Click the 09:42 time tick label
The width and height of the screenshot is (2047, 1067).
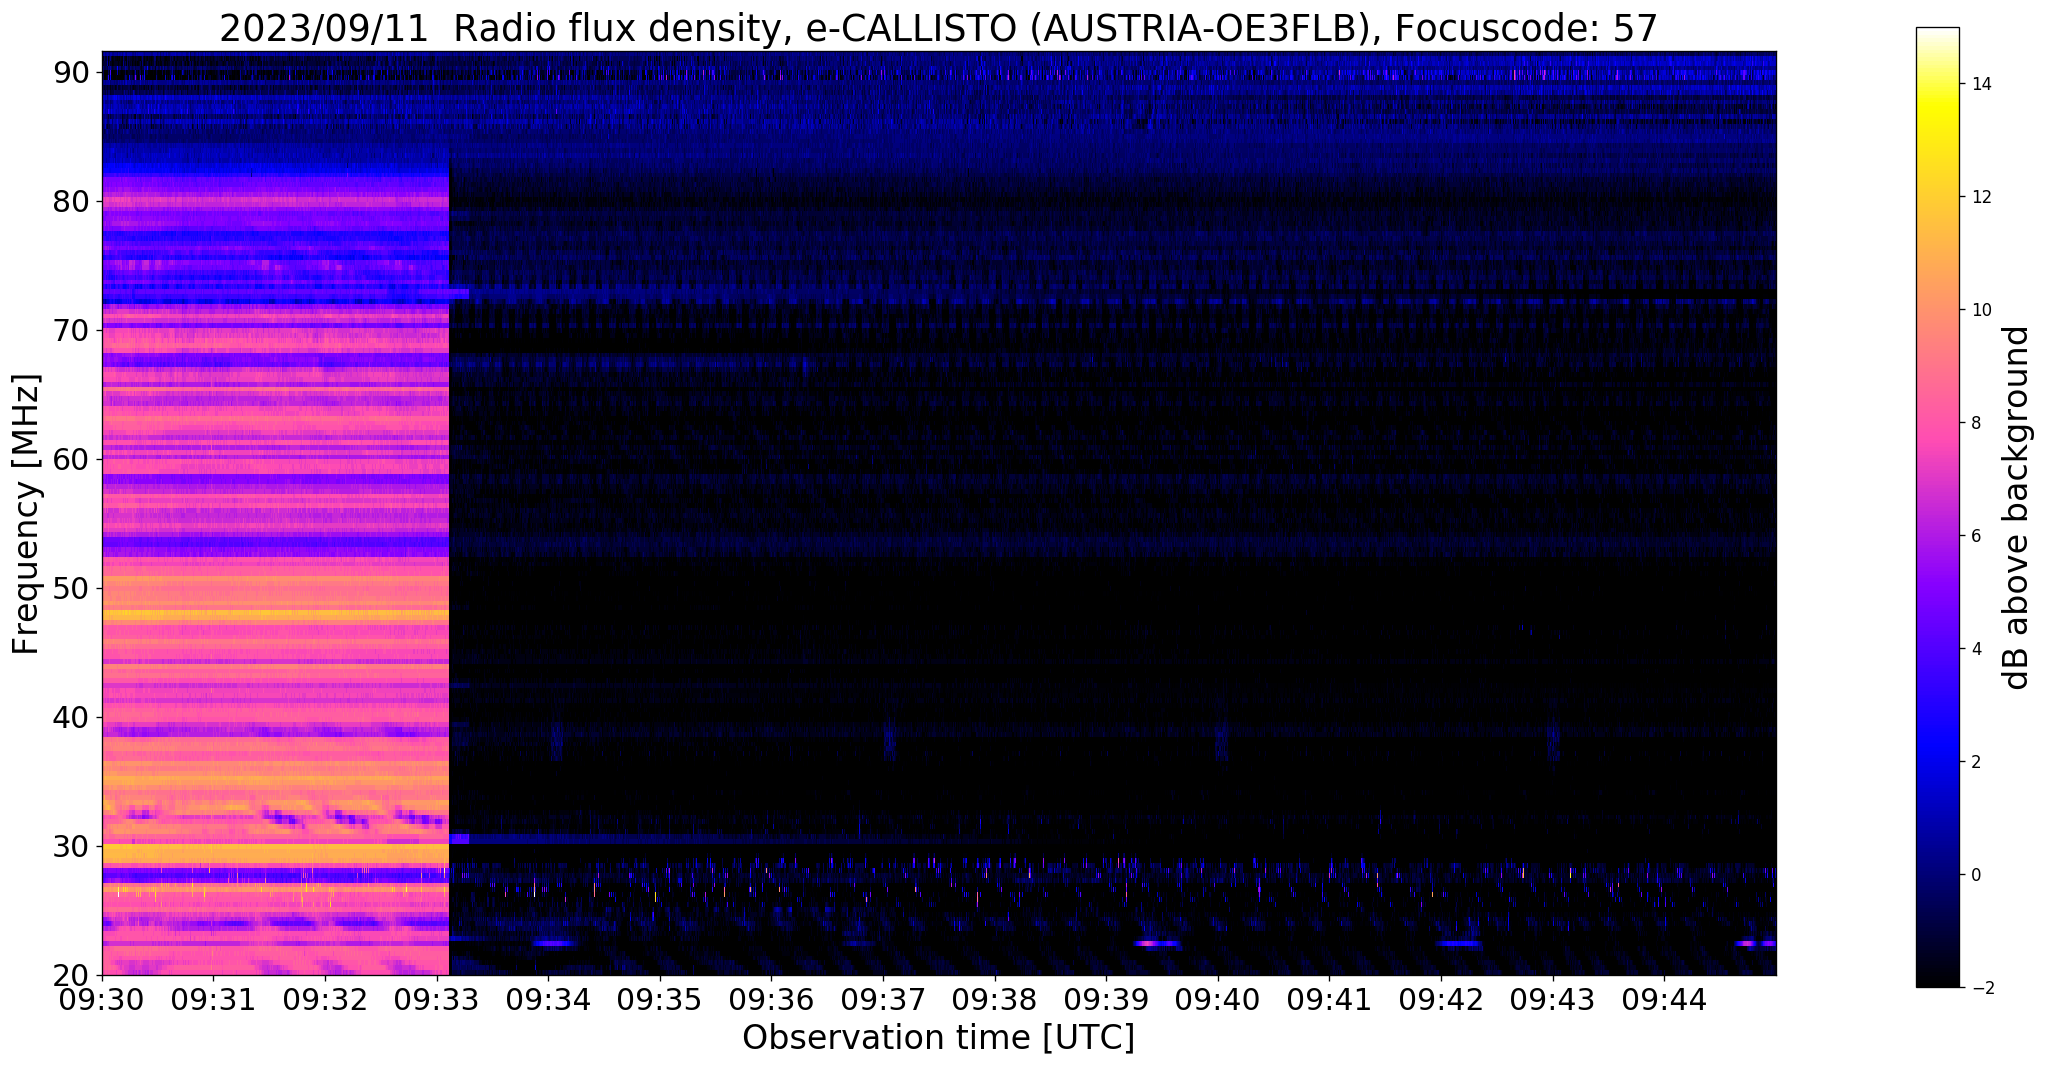[1441, 998]
